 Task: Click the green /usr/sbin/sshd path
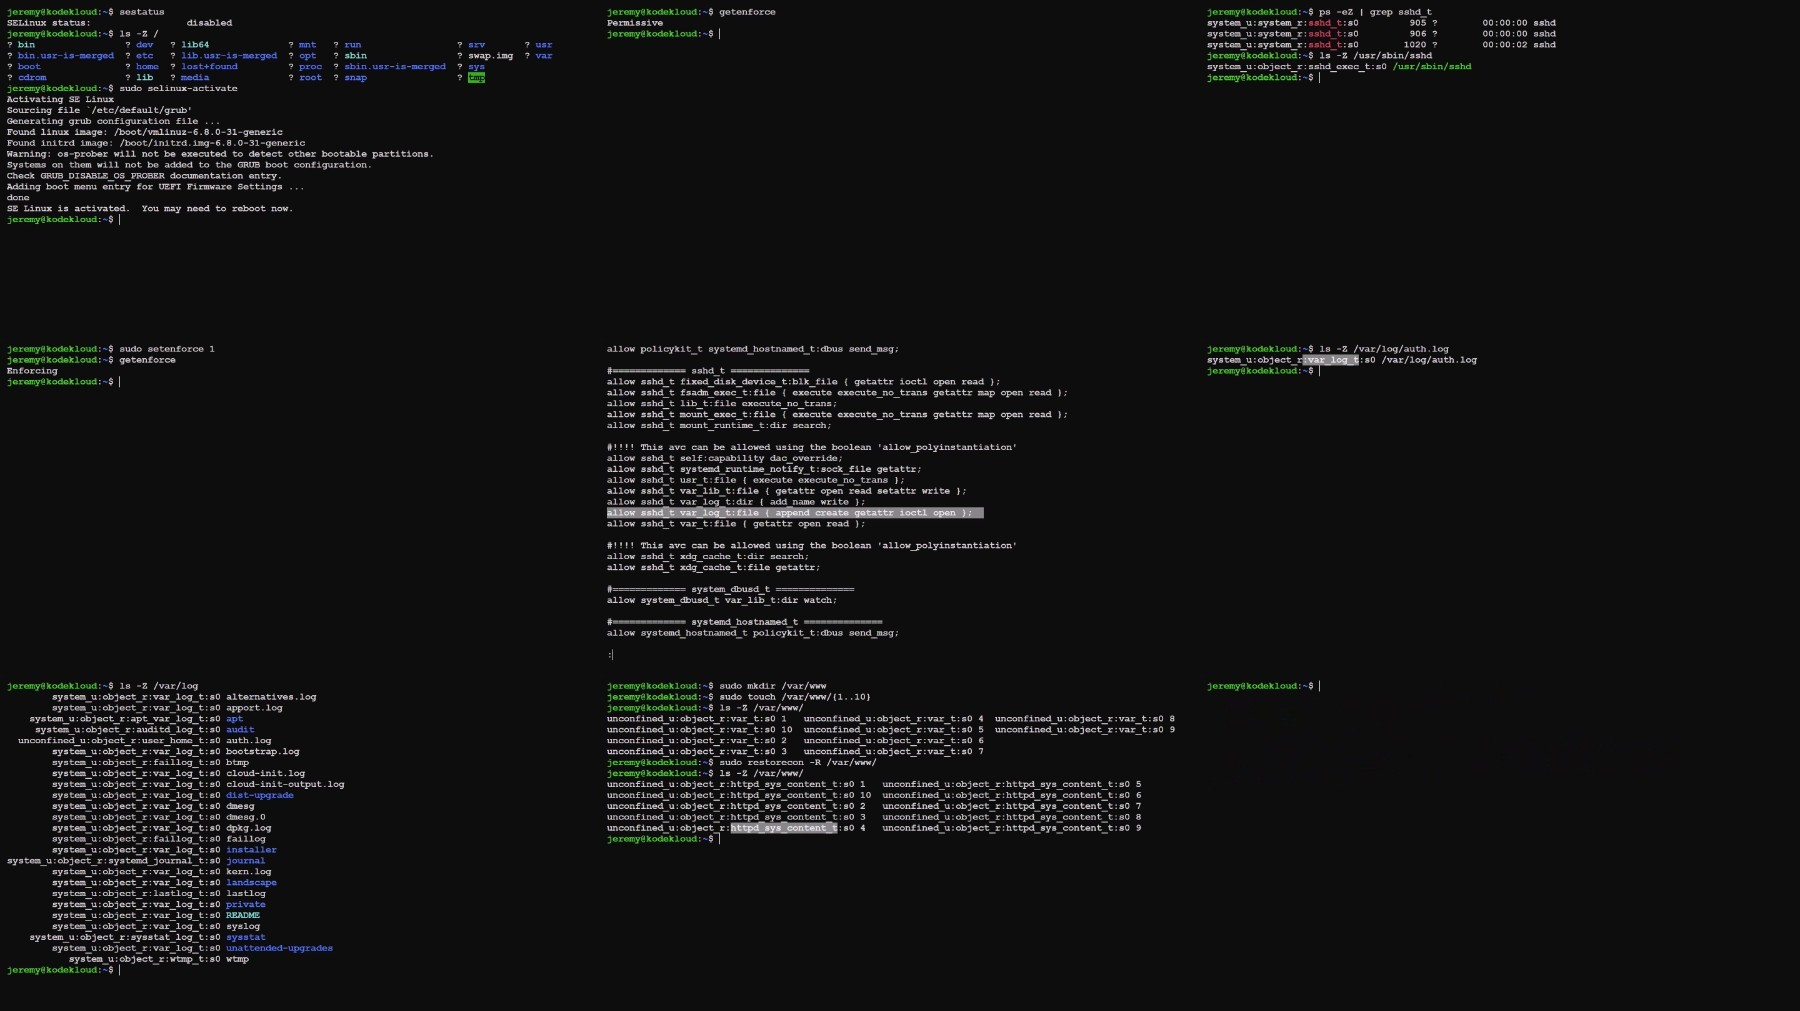pos(1431,67)
